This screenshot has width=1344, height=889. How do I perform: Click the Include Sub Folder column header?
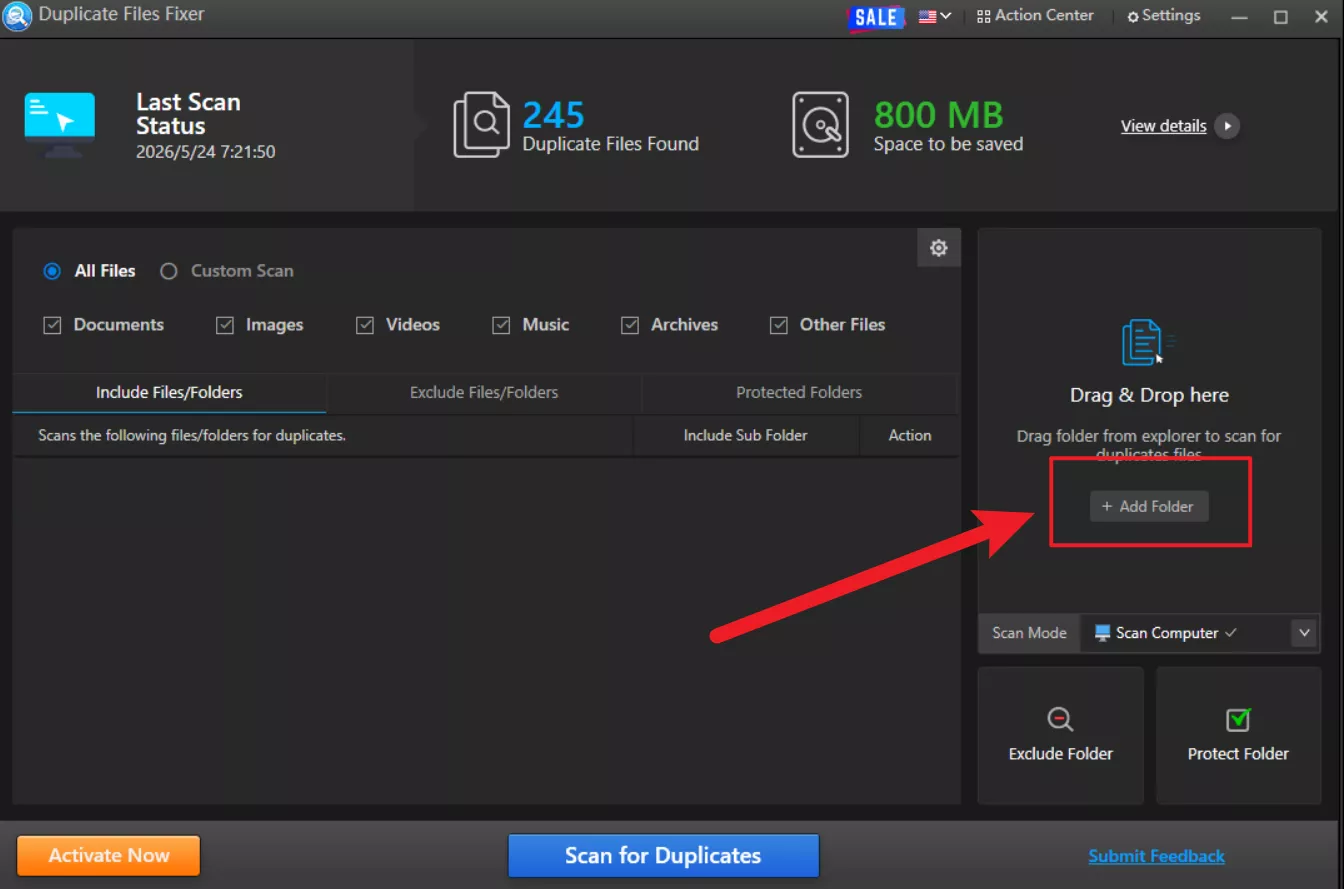746,436
